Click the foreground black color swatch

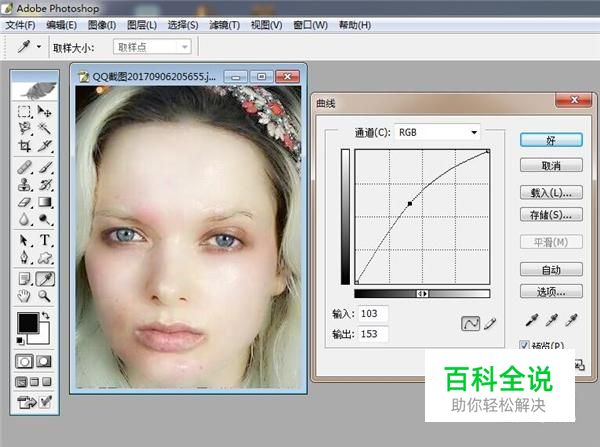(28, 323)
